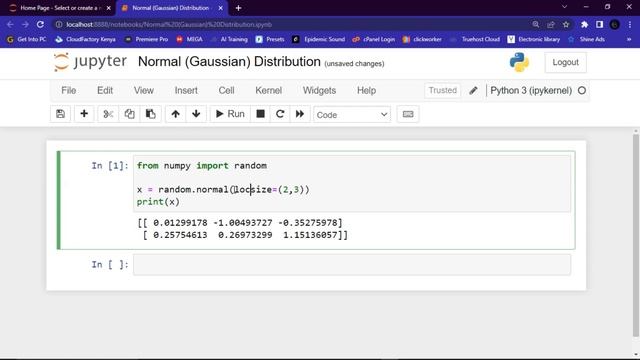Click the print(x) code line
Viewport: 640px width, 360px height.
click(158, 202)
